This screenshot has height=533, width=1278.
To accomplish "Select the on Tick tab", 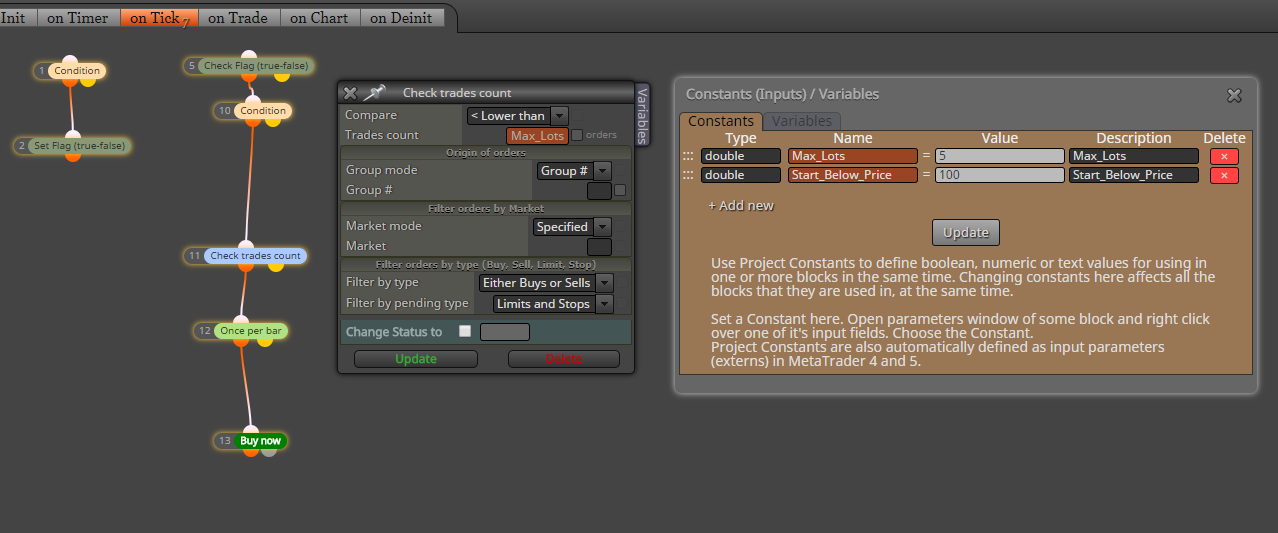I will coord(158,17).
